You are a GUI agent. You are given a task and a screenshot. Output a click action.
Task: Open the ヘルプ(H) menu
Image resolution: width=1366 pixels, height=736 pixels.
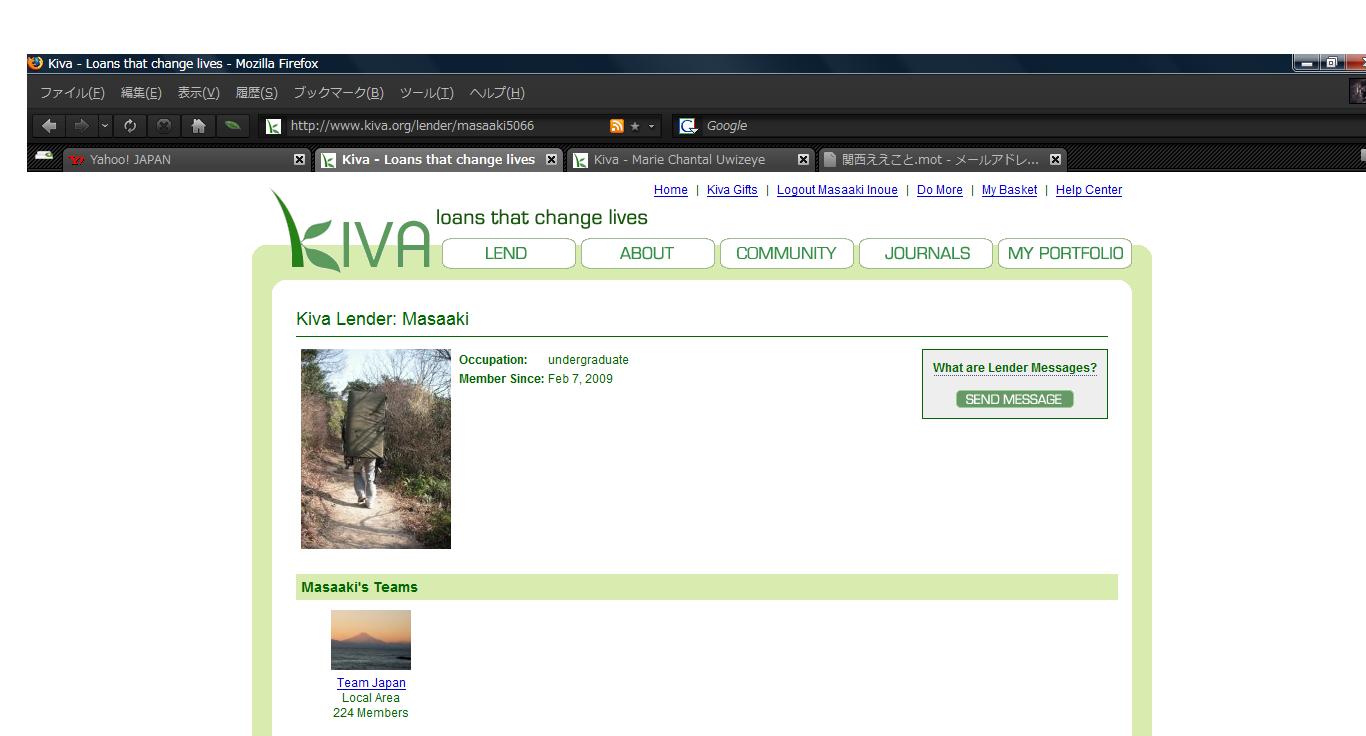[497, 93]
